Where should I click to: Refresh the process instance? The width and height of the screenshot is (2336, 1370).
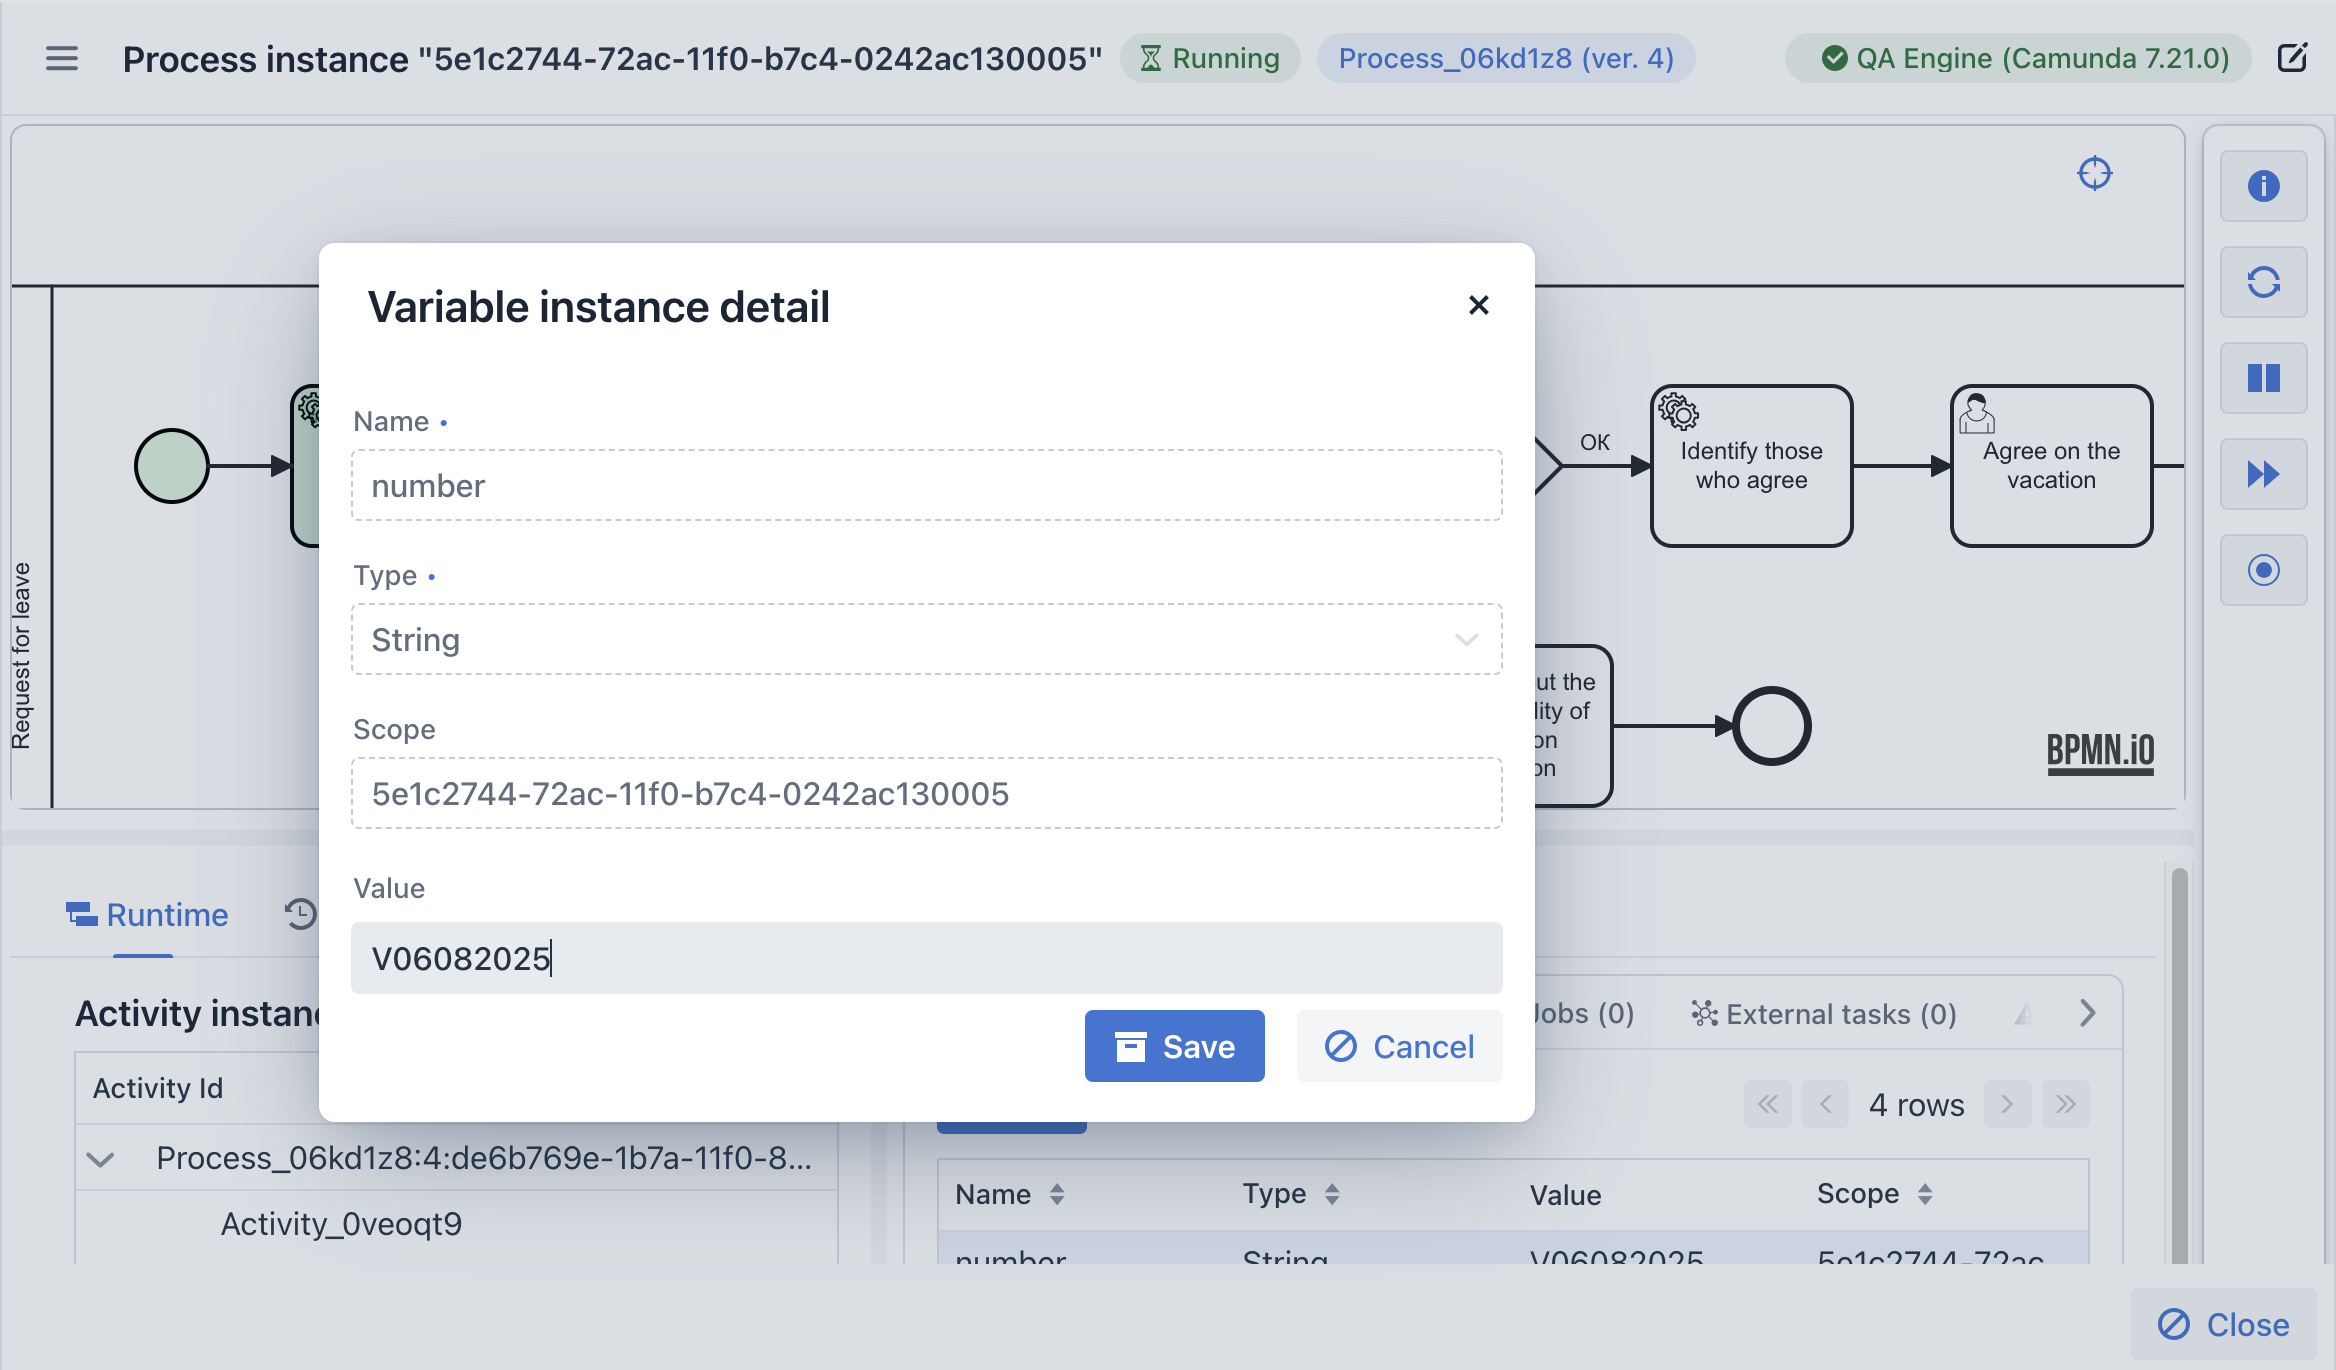click(x=2263, y=282)
